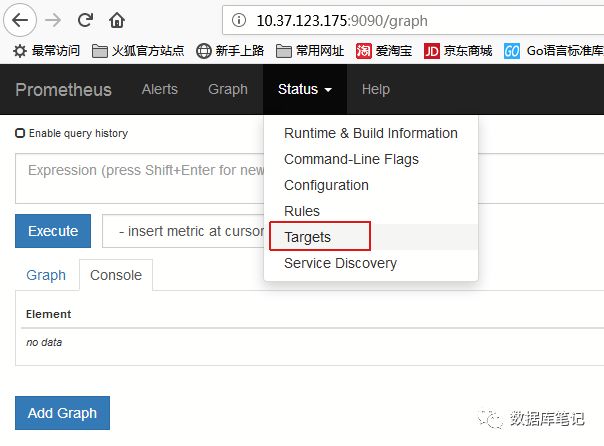The image size is (604, 446).
Task: Select Targets from Status menu
Action: 308,237
